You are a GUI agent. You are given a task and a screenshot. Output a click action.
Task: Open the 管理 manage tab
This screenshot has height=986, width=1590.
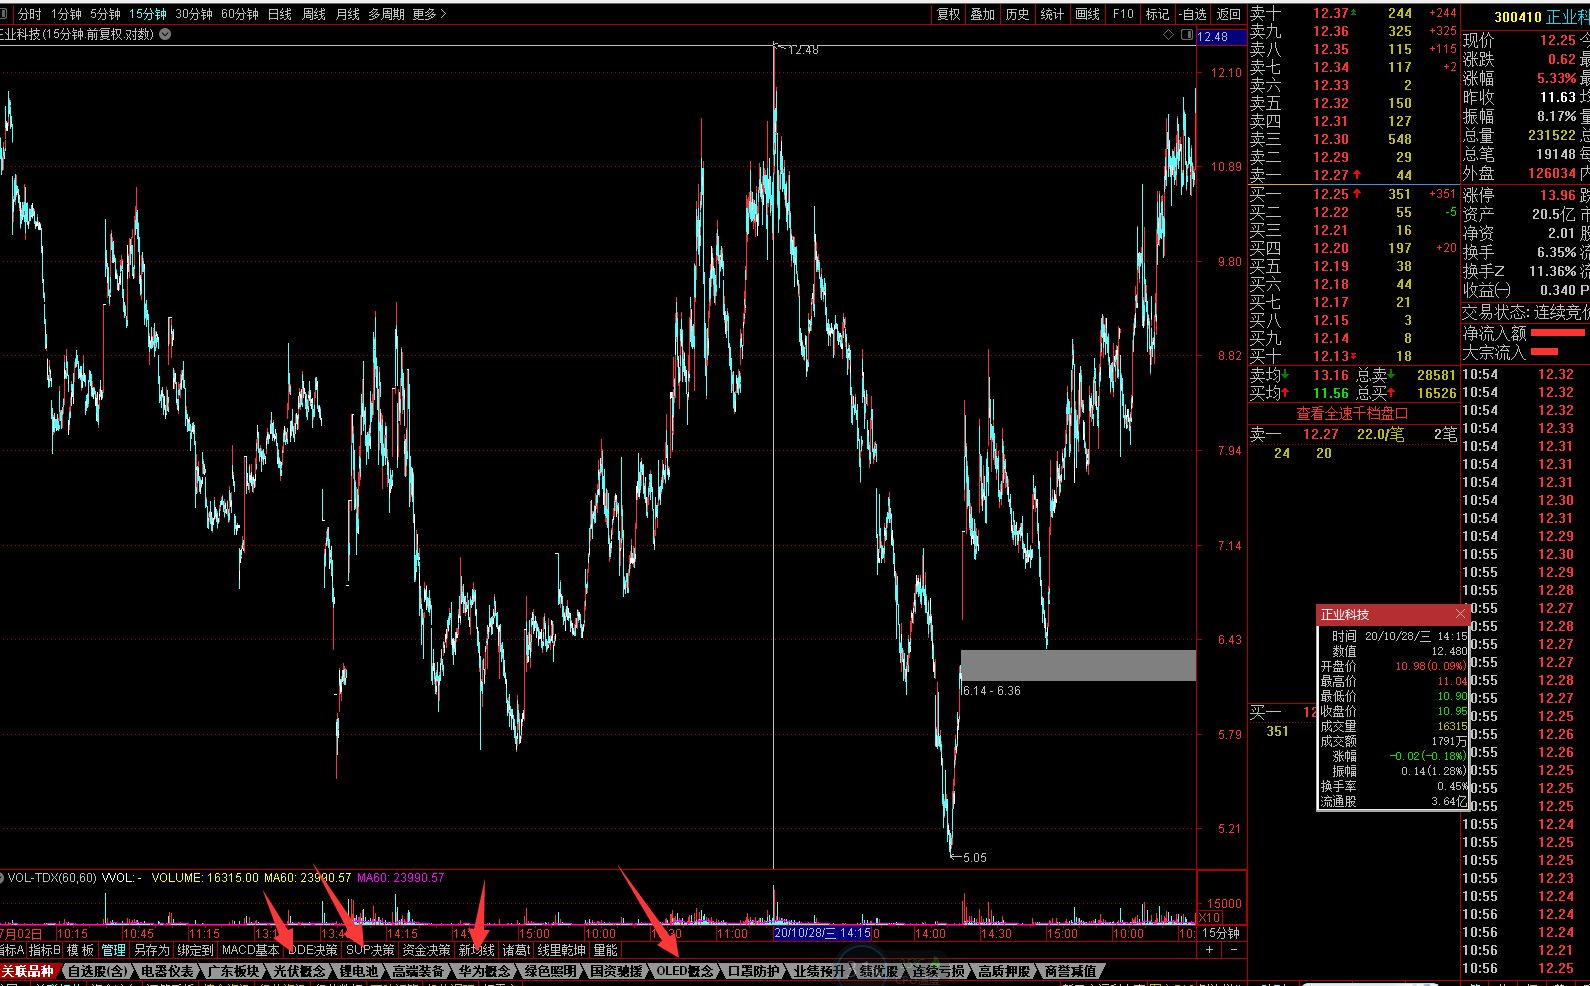114,950
